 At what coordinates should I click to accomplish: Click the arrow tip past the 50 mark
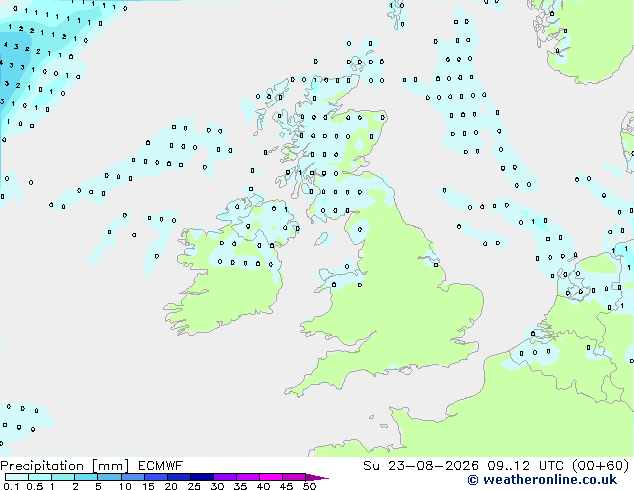(x=317, y=477)
